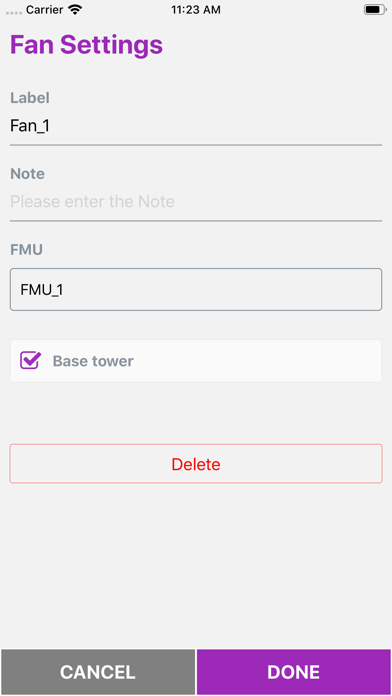Click the Base tower label text
This screenshot has height=696, width=392.
[x=93, y=361]
